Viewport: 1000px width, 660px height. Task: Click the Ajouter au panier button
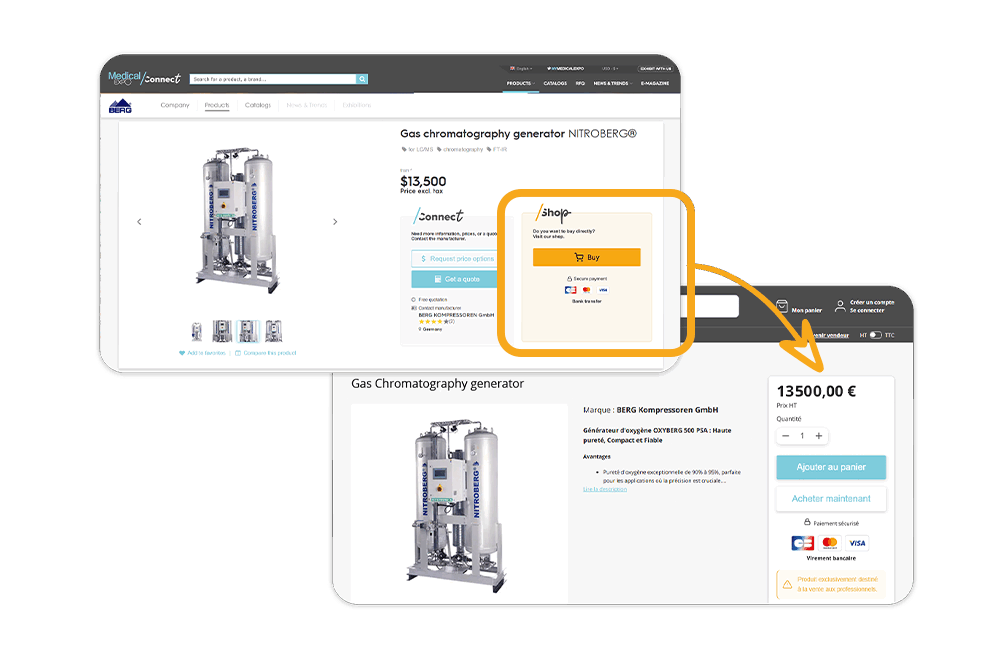[x=831, y=467]
